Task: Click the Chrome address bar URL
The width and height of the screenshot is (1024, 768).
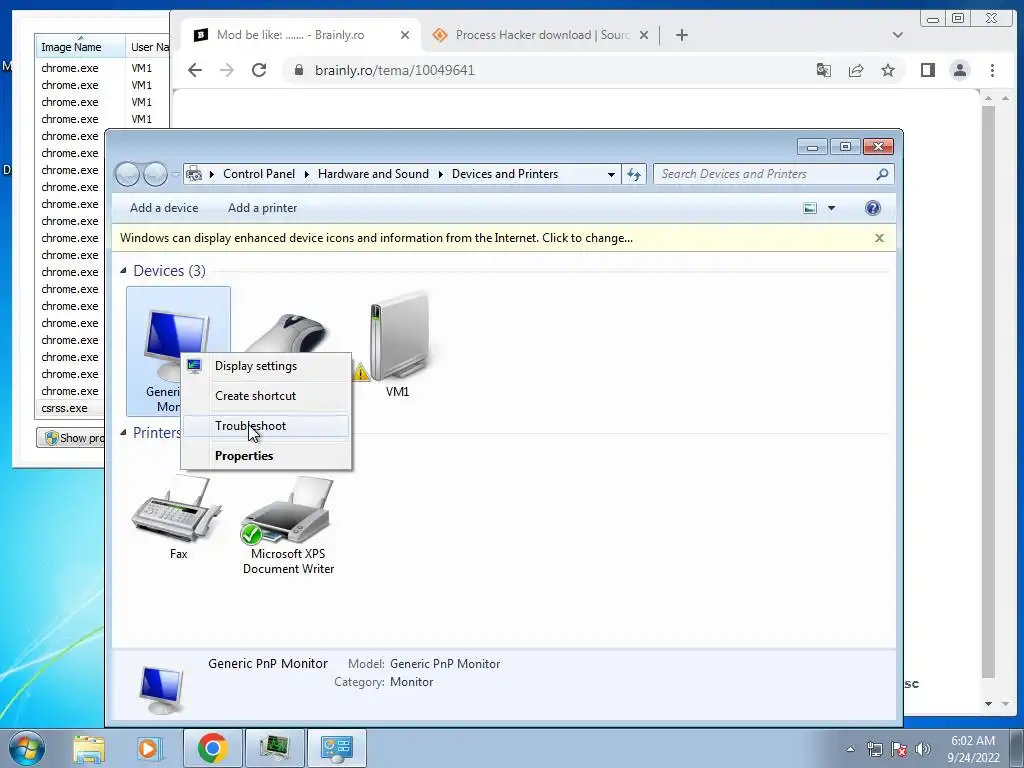Action: [394, 70]
